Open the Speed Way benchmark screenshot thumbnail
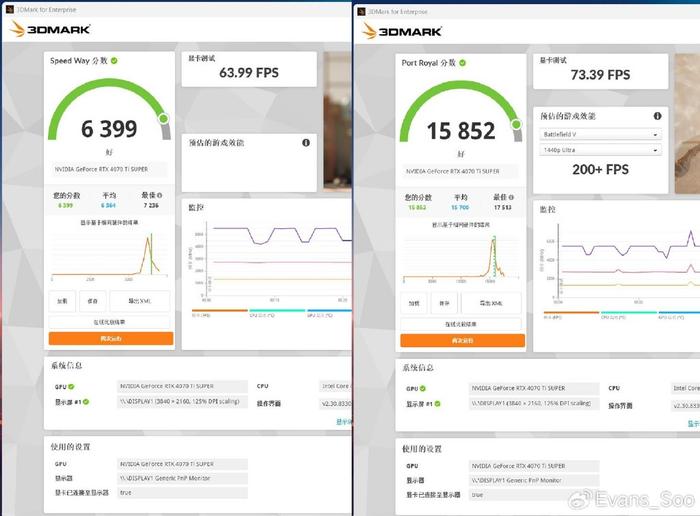 pyautogui.click(x=338, y=122)
